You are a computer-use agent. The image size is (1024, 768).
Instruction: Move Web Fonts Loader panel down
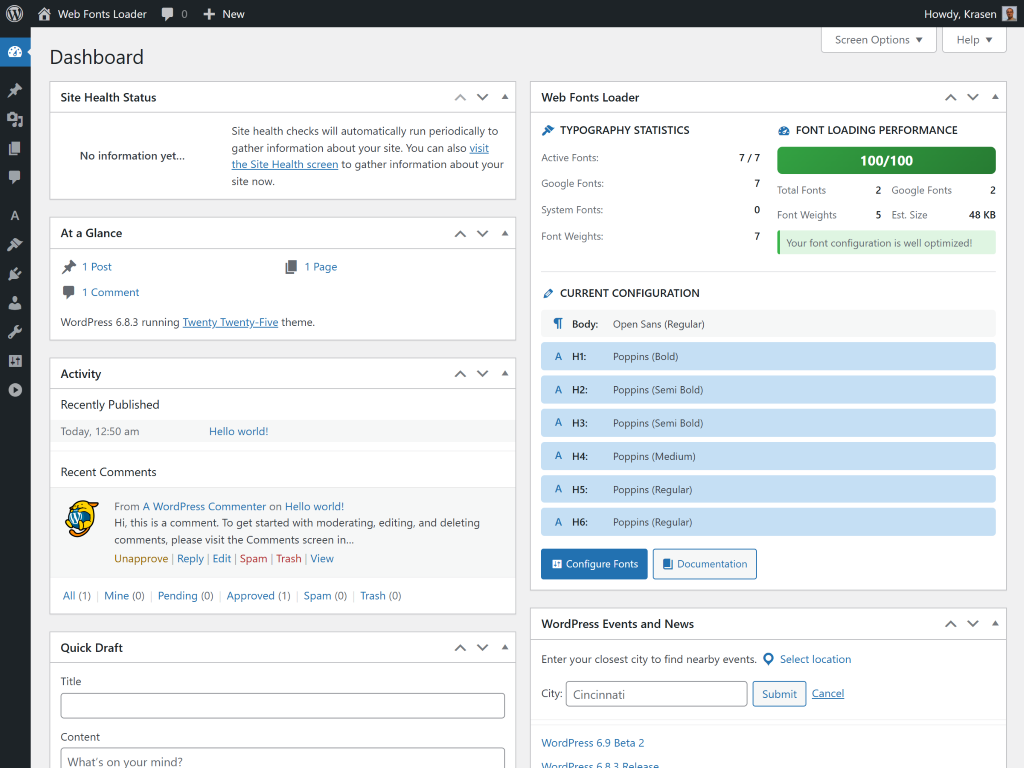click(x=973, y=97)
